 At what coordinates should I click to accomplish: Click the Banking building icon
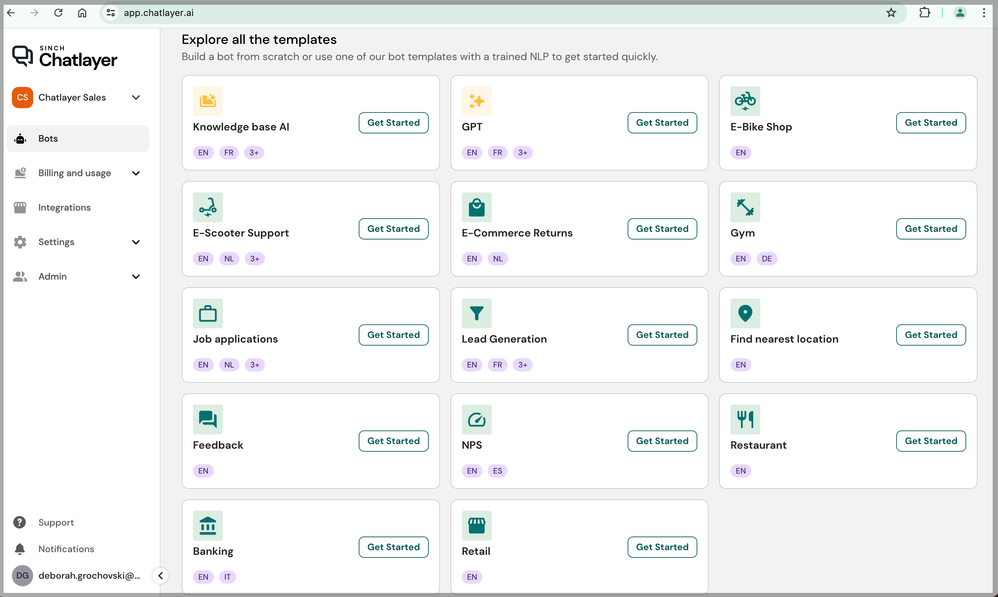207,526
